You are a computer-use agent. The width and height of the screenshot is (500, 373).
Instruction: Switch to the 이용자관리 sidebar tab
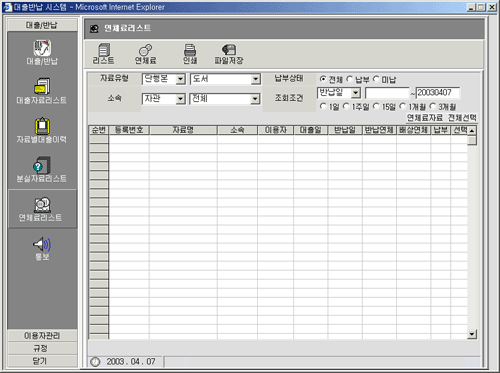tap(42, 336)
